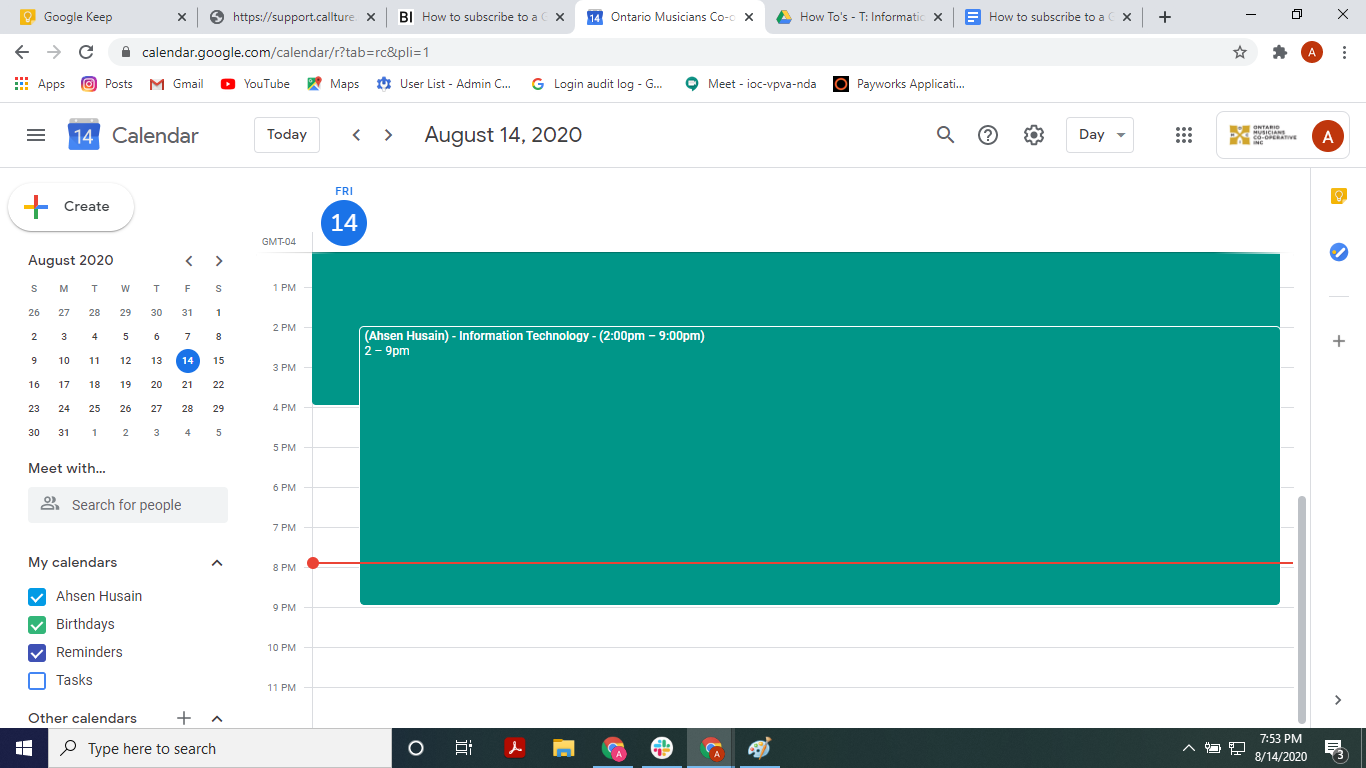Click the Create button

point(71,207)
